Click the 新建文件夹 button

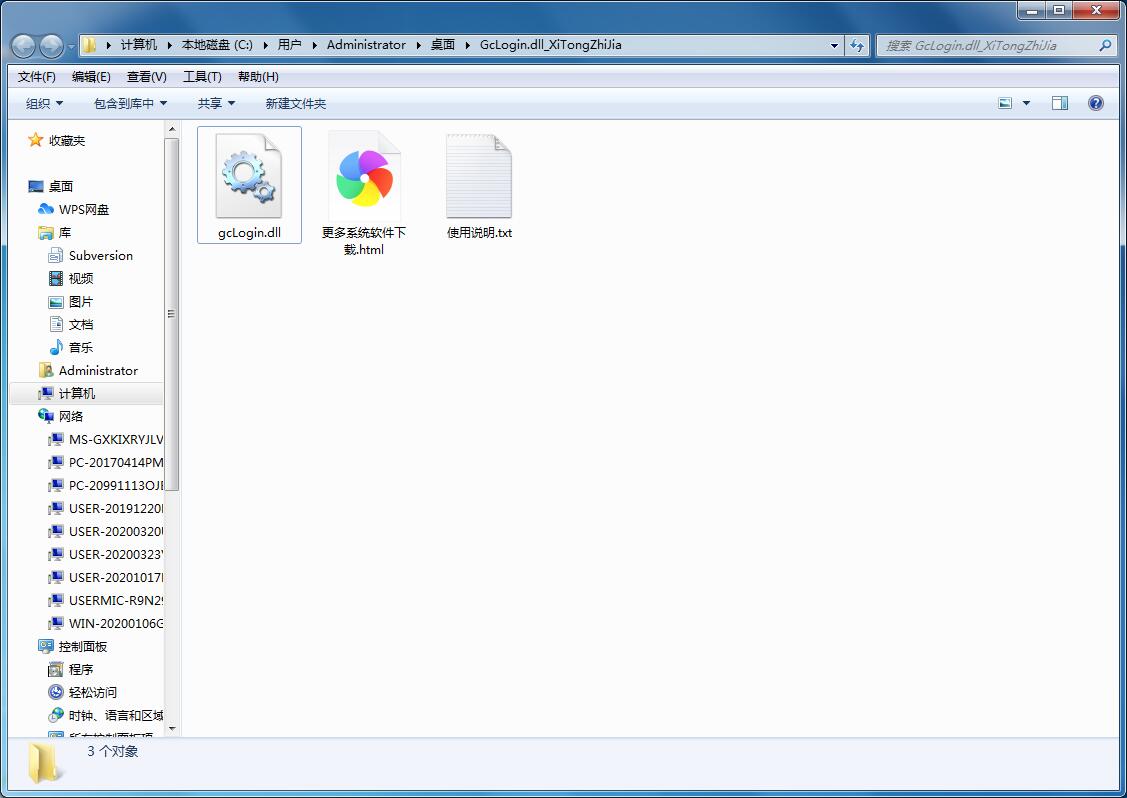point(295,104)
